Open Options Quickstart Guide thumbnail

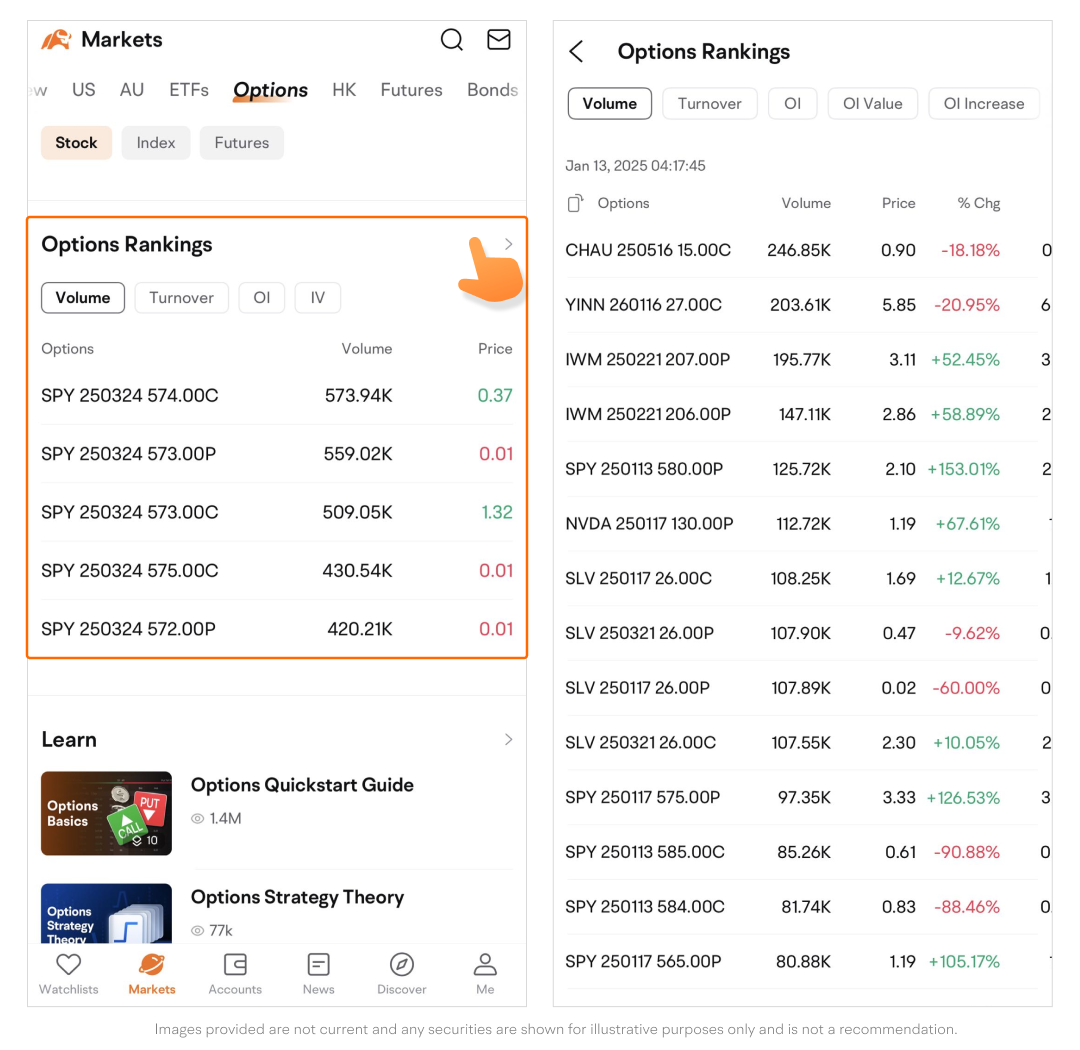pyautogui.click(x=106, y=813)
